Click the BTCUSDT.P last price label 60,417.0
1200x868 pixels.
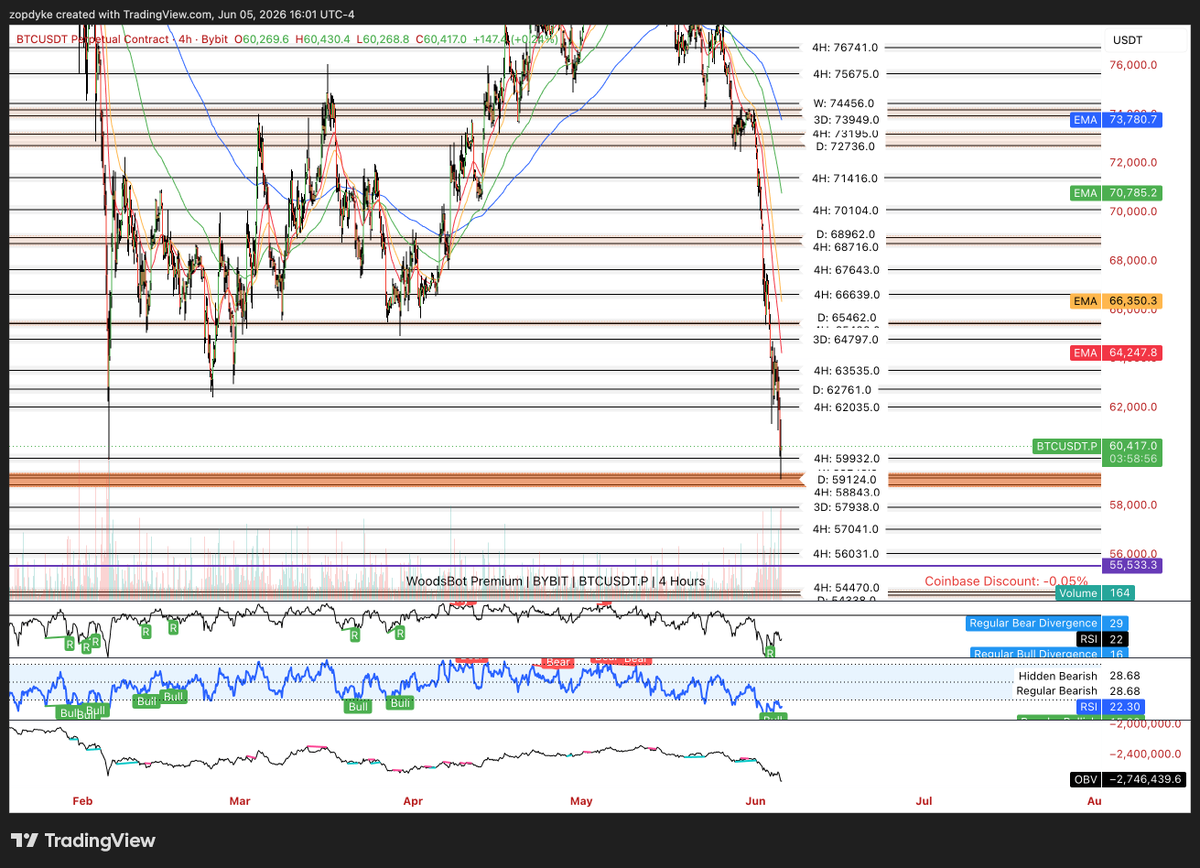(x=1098, y=445)
